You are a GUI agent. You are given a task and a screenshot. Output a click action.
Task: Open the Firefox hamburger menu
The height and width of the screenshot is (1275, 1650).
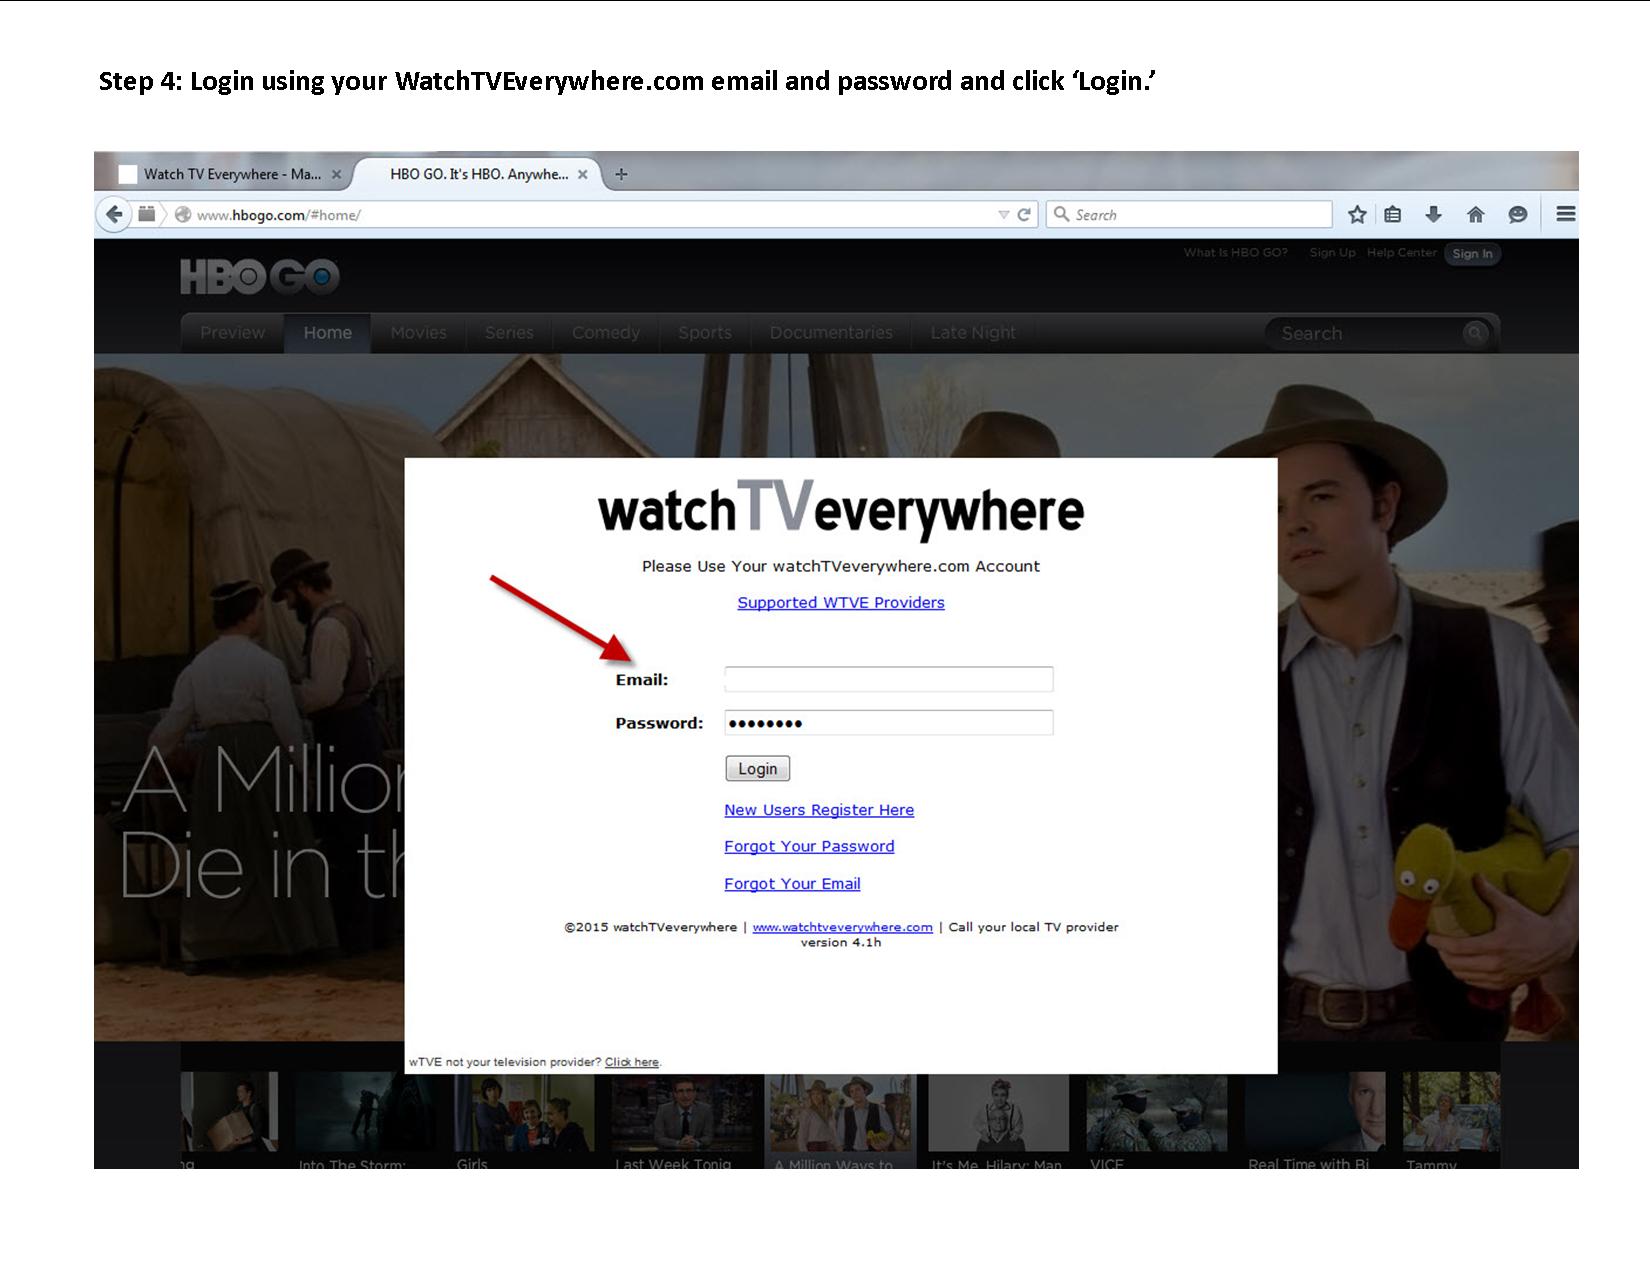pos(1566,214)
